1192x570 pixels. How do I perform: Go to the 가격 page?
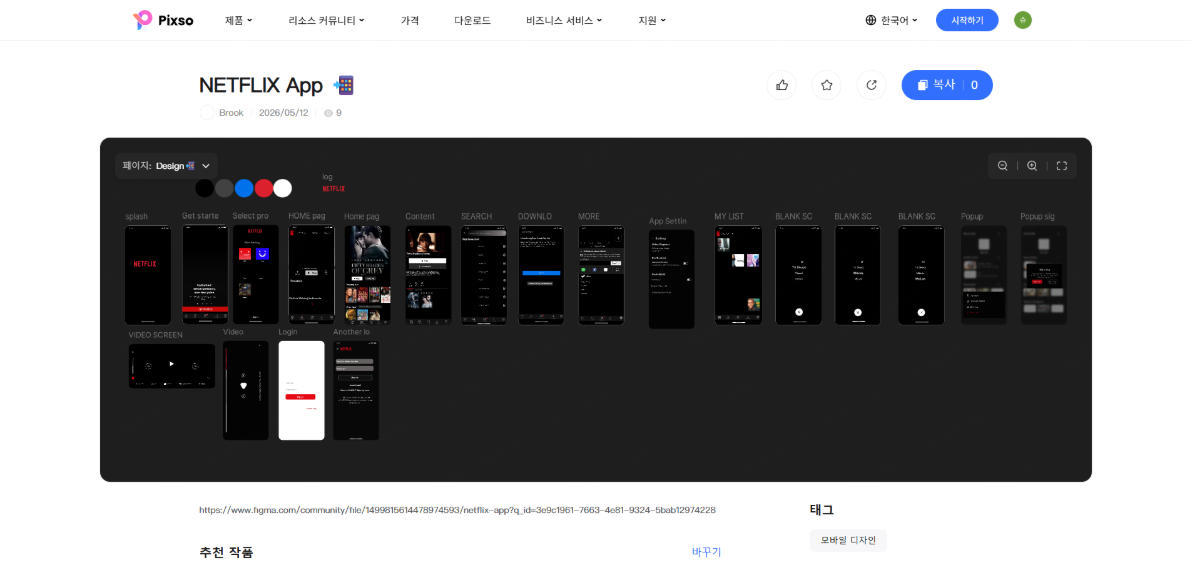click(x=410, y=21)
